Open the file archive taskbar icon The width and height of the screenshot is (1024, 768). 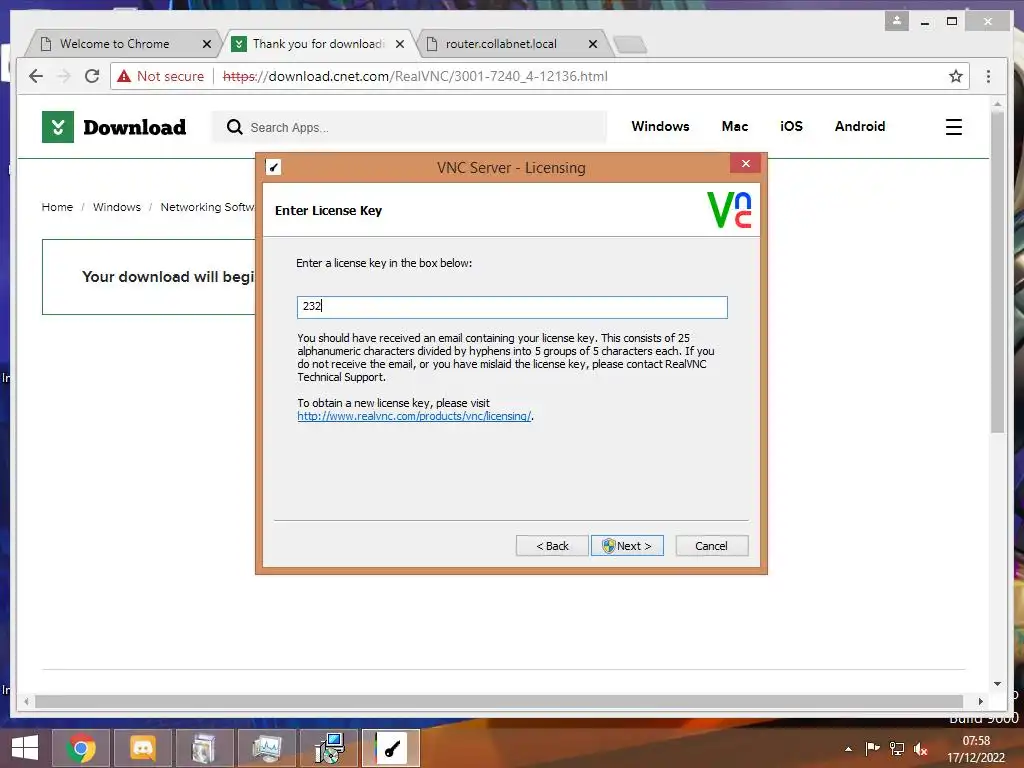[204, 748]
